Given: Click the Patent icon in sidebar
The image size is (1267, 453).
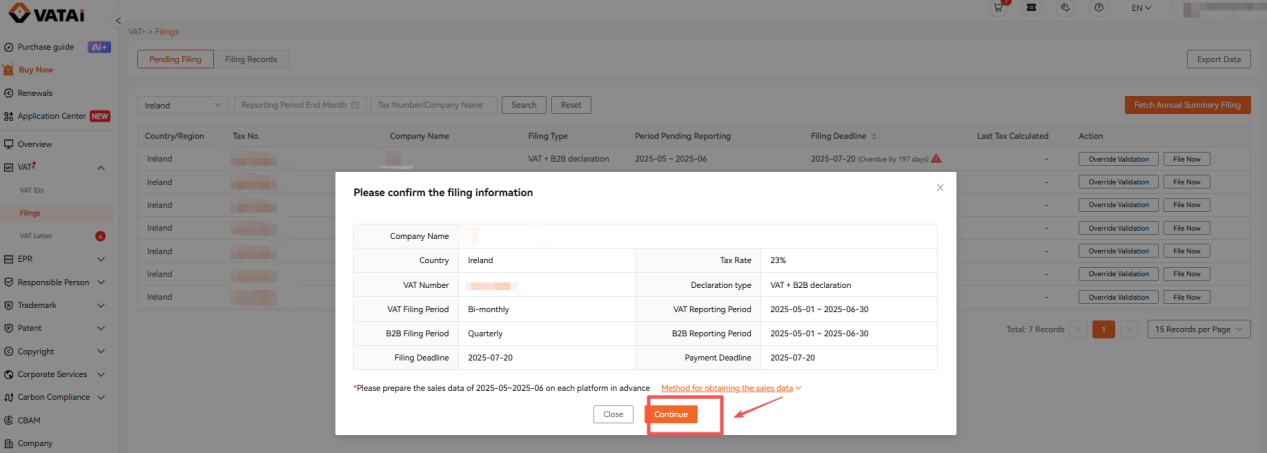Looking at the screenshot, I should pos(9,328).
